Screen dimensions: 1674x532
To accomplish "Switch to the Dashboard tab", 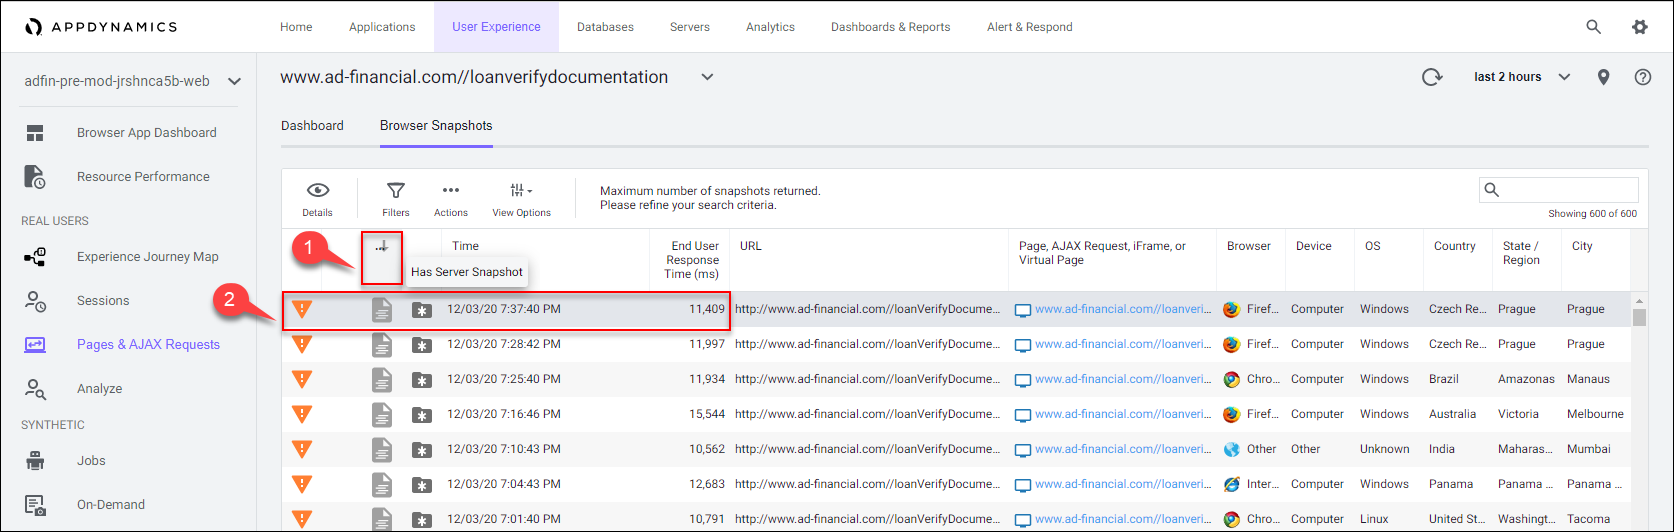I will 312,126.
